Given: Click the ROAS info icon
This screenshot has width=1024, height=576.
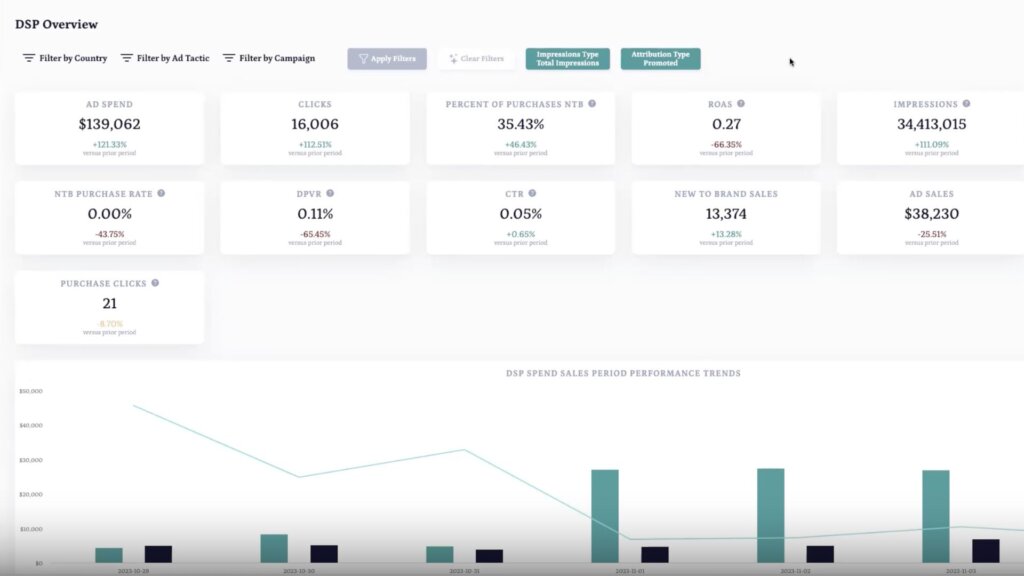Looking at the screenshot, I should 741,104.
